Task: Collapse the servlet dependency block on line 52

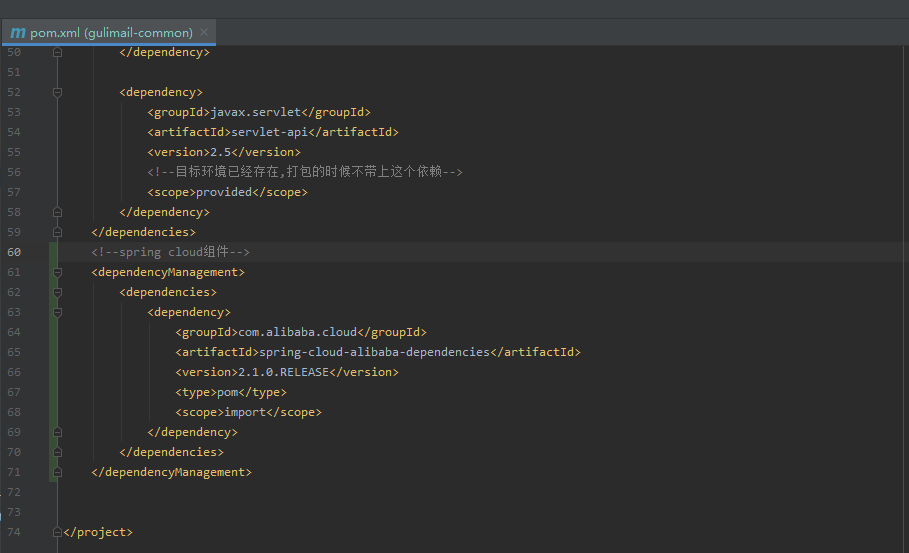Action: pos(57,92)
